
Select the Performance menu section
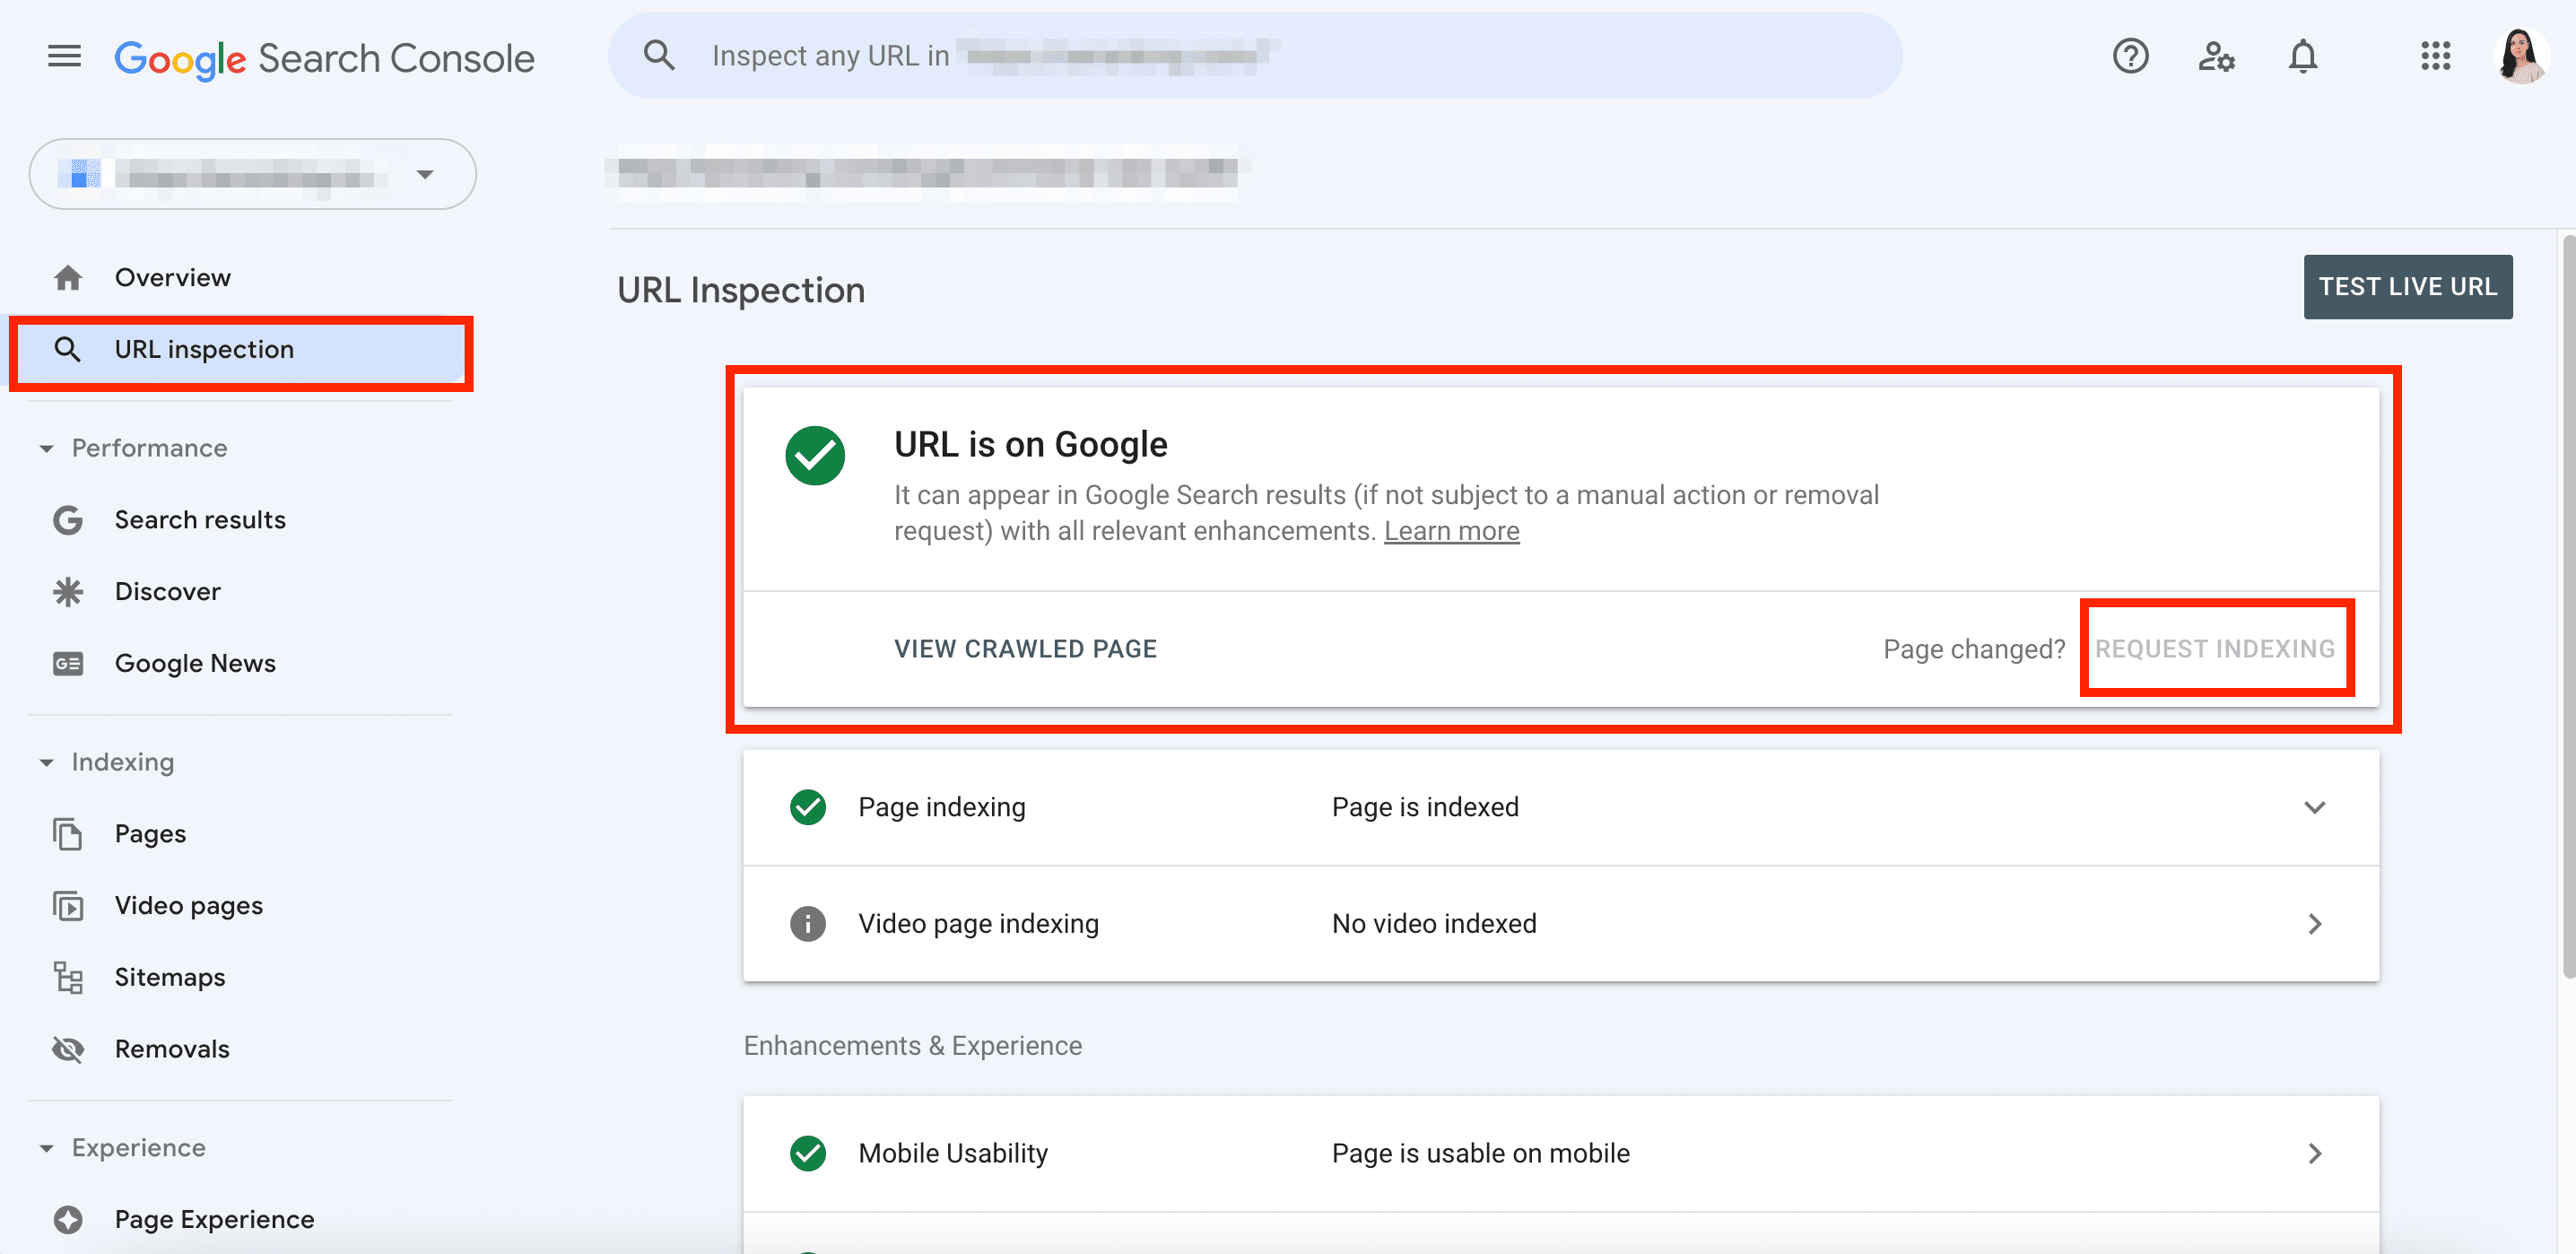(148, 446)
